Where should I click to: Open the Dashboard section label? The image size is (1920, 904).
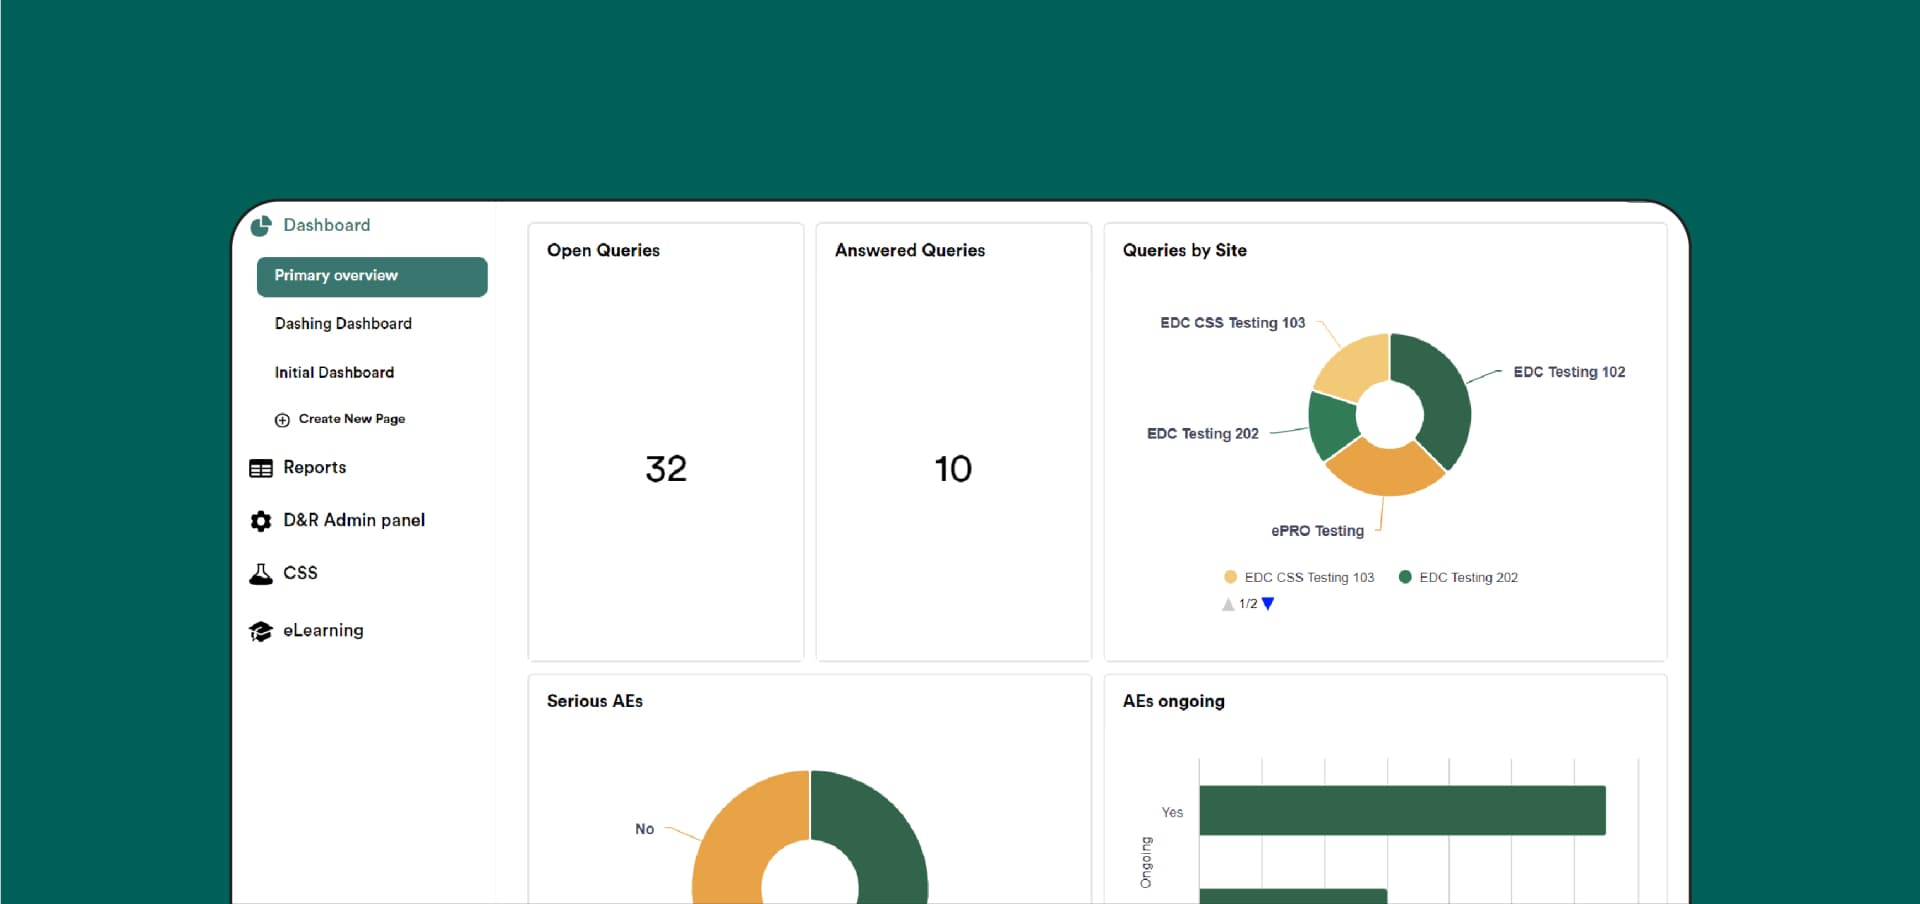click(x=326, y=225)
